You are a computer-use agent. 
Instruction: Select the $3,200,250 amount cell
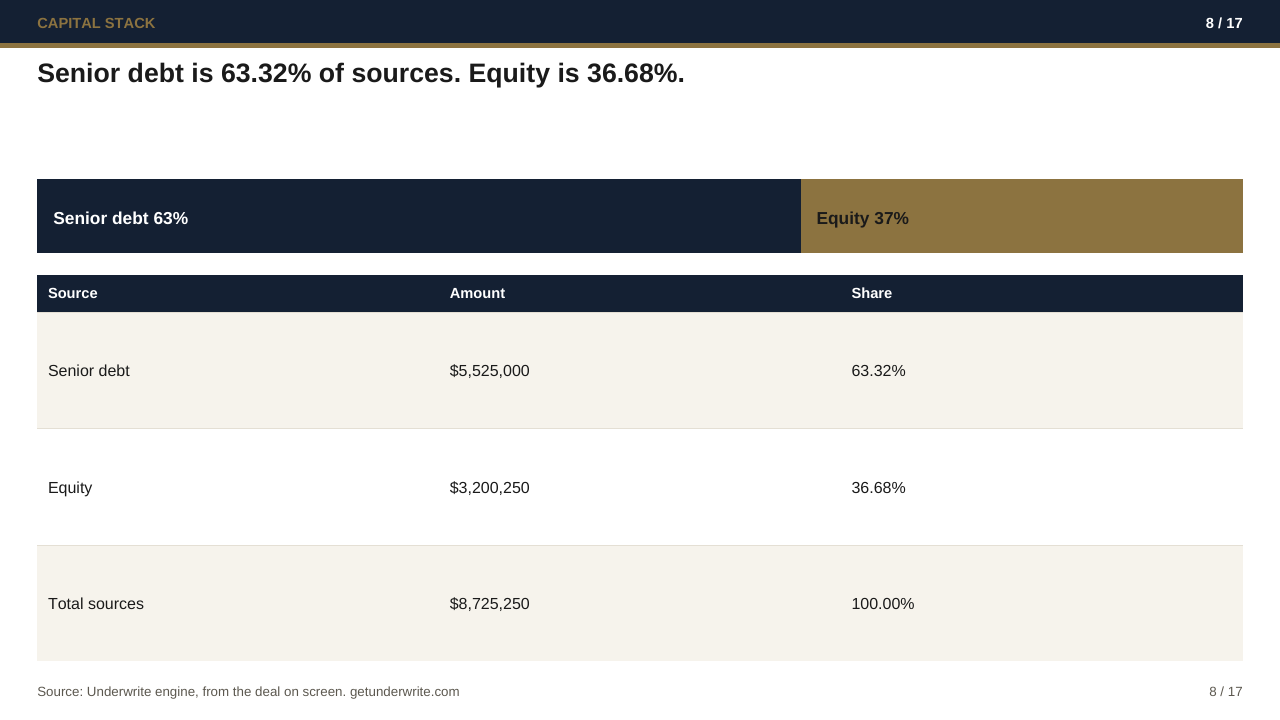489,488
